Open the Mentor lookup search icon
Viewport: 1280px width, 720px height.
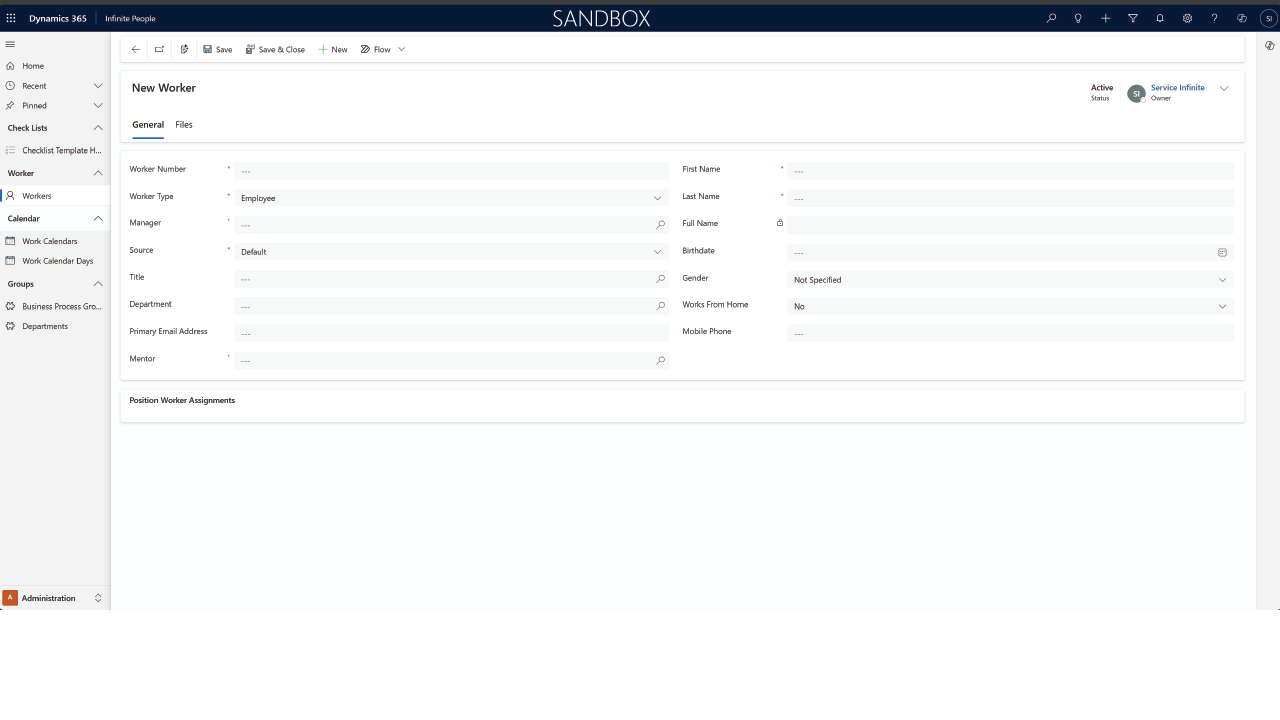pos(660,360)
